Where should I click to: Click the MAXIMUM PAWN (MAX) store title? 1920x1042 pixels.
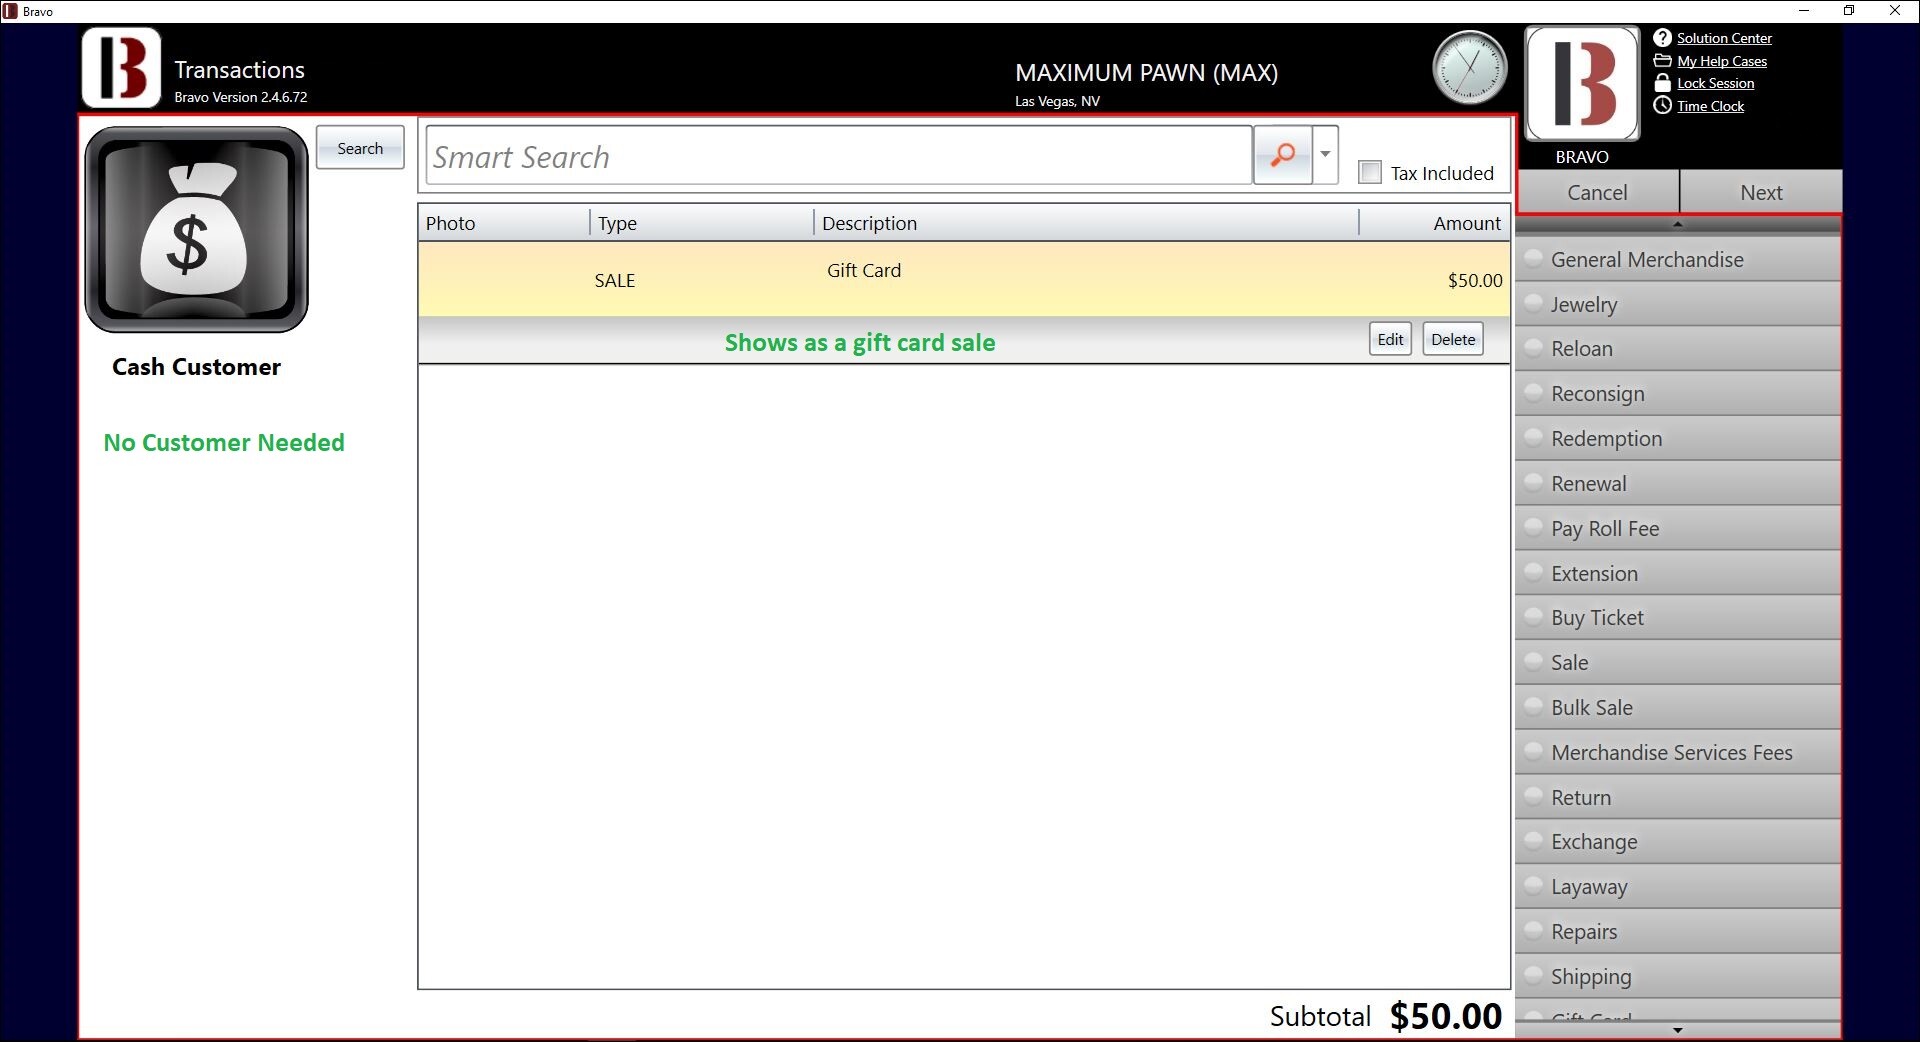point(1146,73)
